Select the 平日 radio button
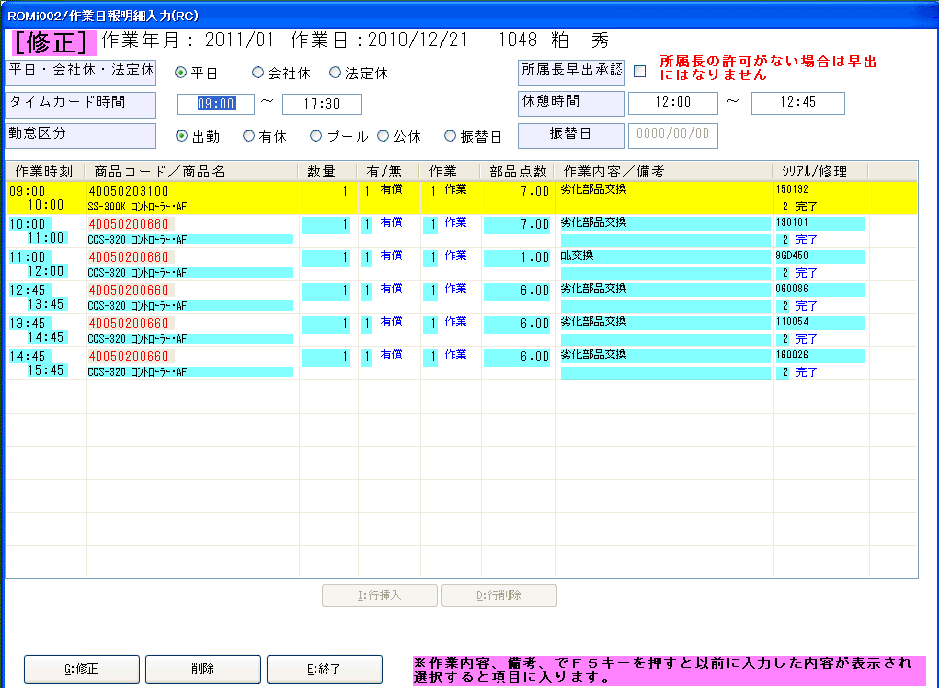Screen dimensions: 947x688 [181, 72]
